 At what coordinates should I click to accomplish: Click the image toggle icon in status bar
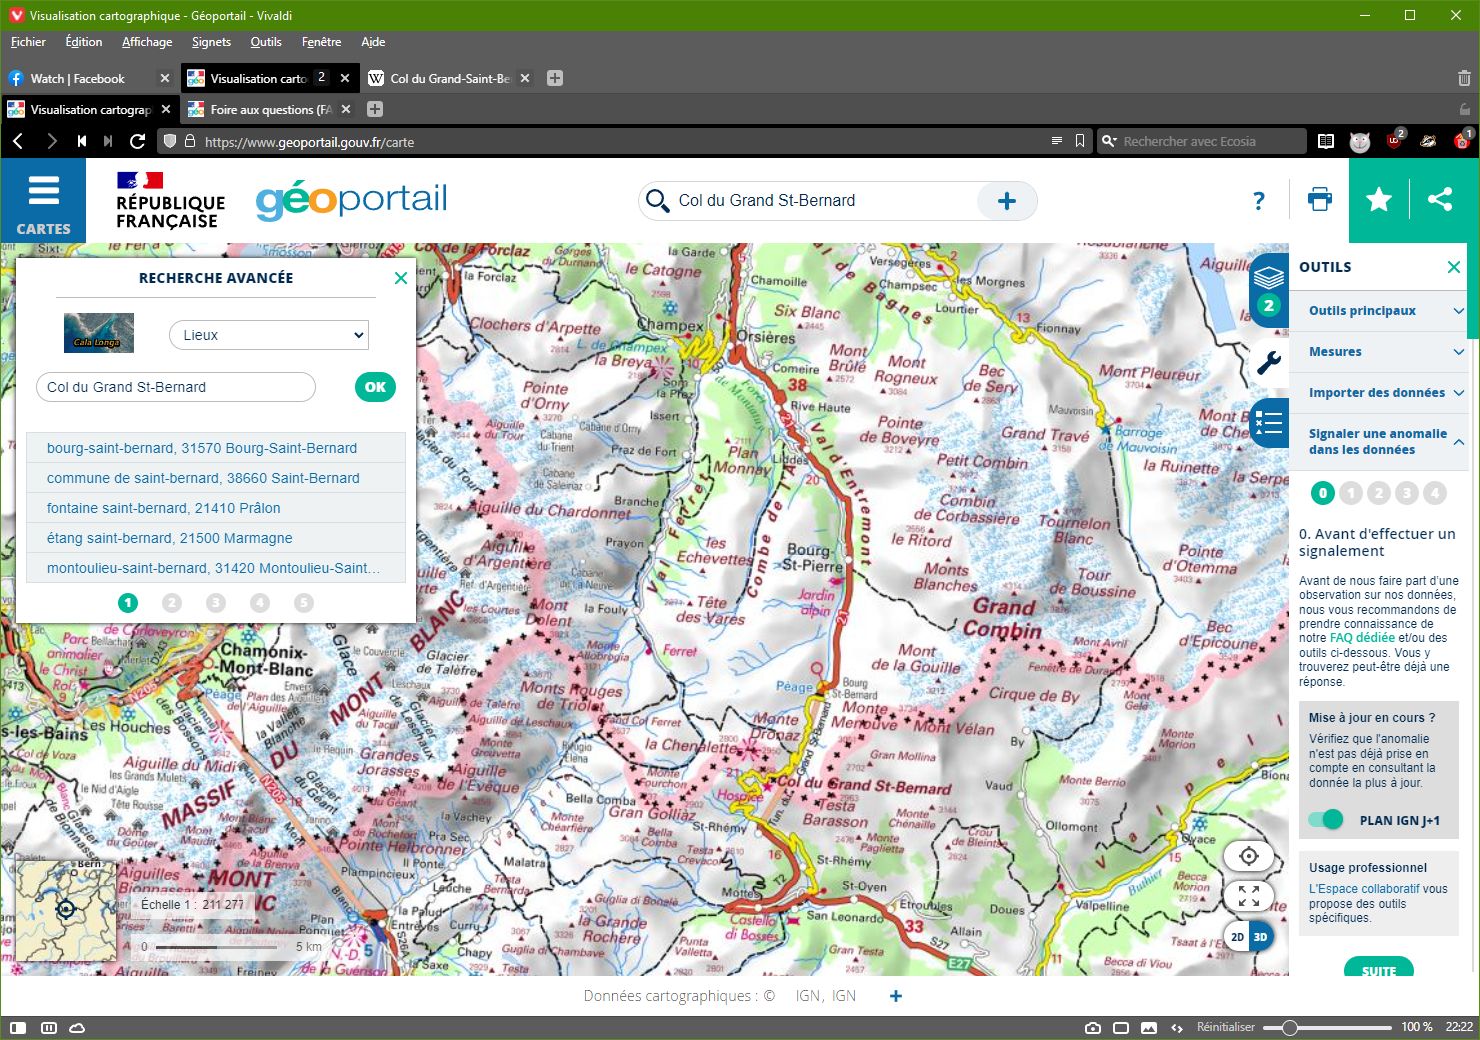click(1149, 1027)
